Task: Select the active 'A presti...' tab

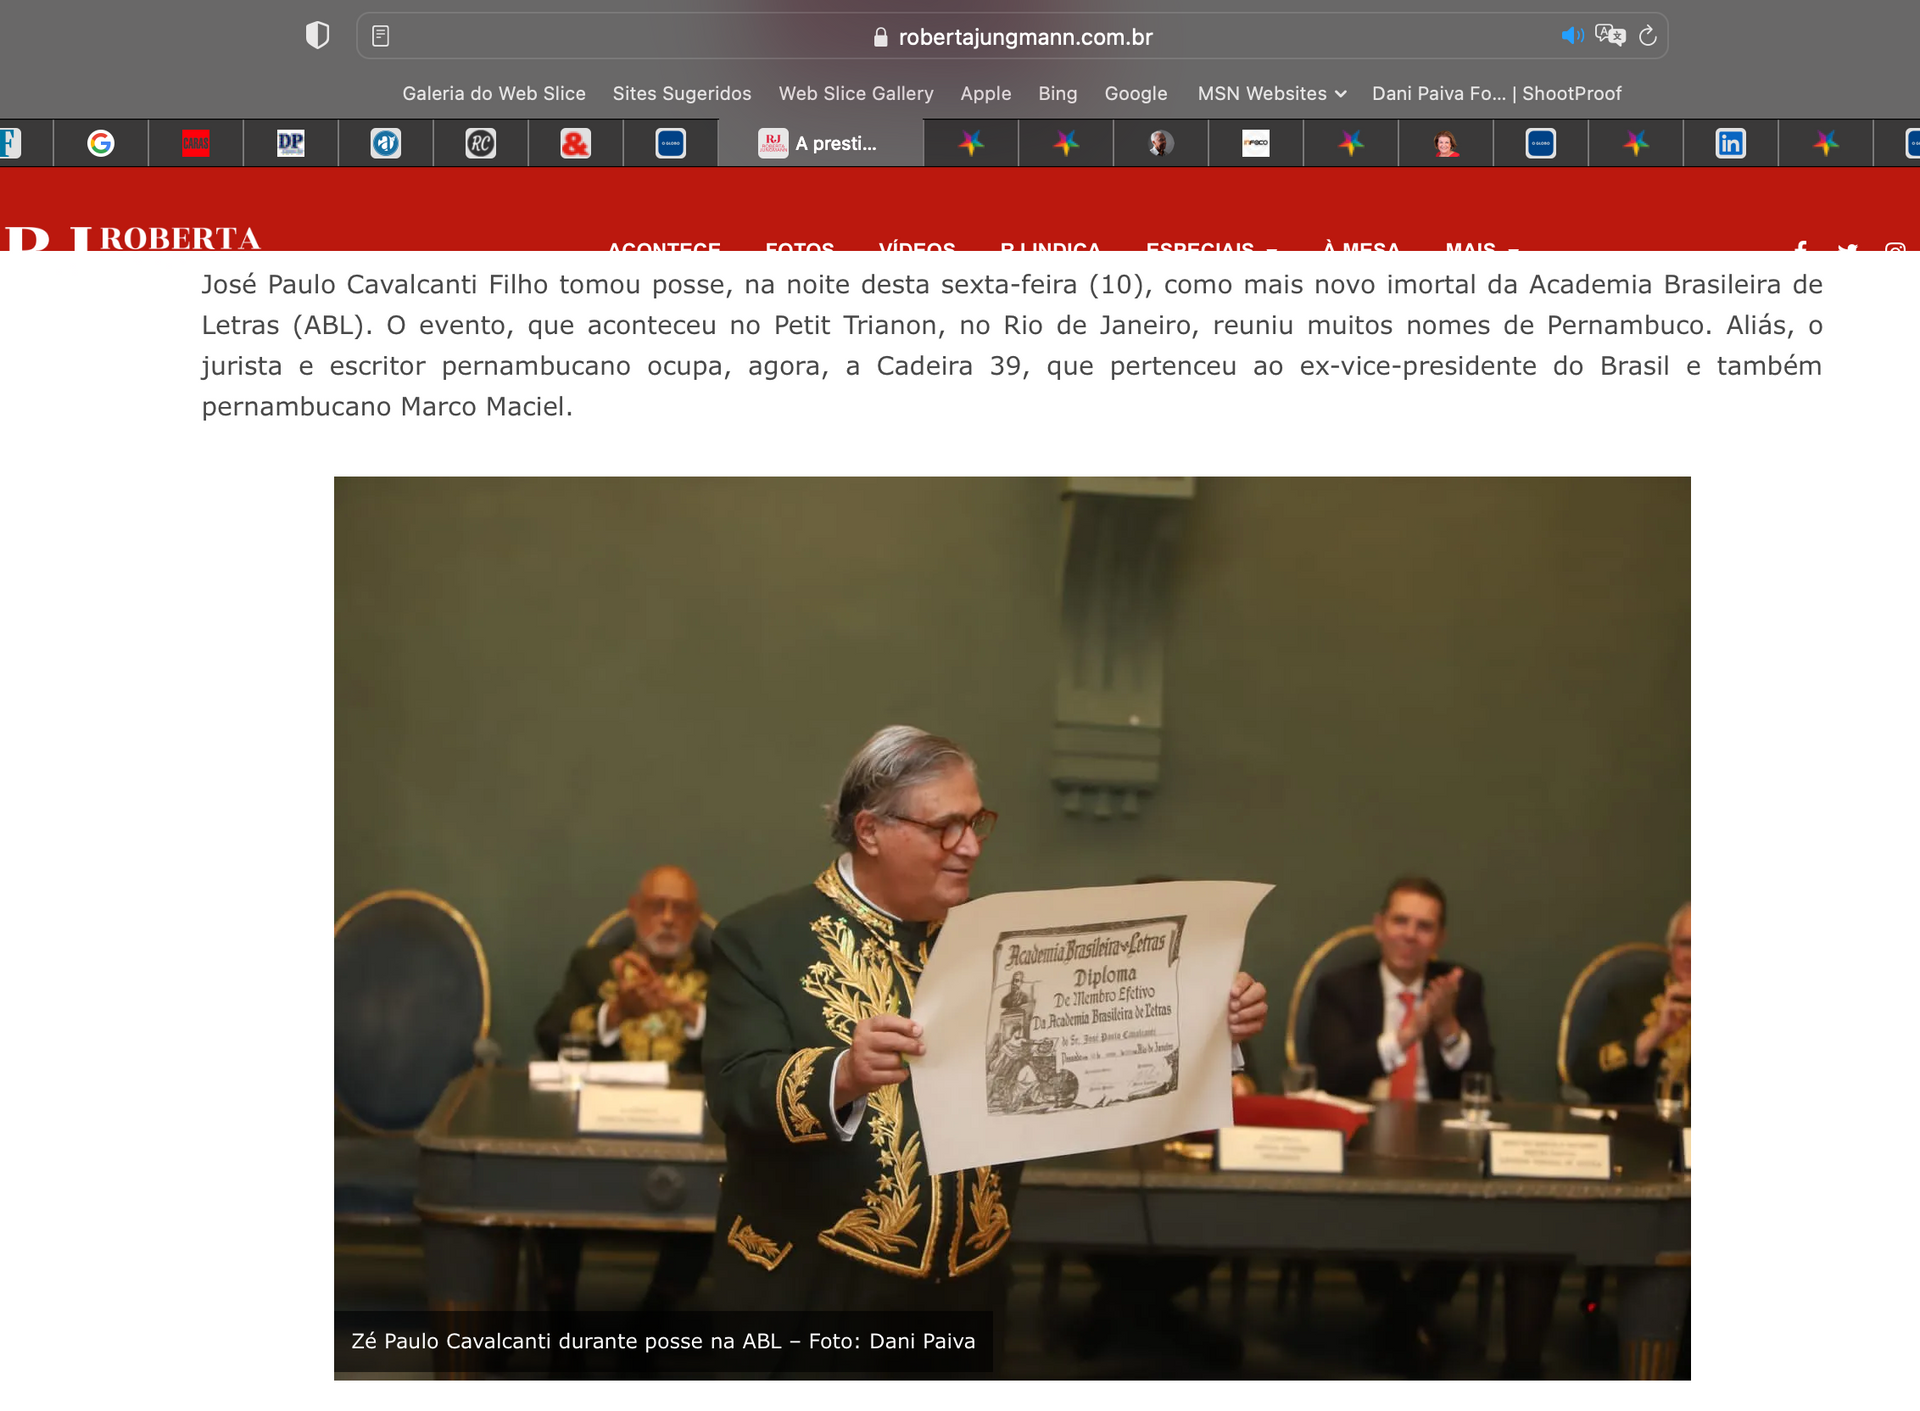Action: (820, 144)
